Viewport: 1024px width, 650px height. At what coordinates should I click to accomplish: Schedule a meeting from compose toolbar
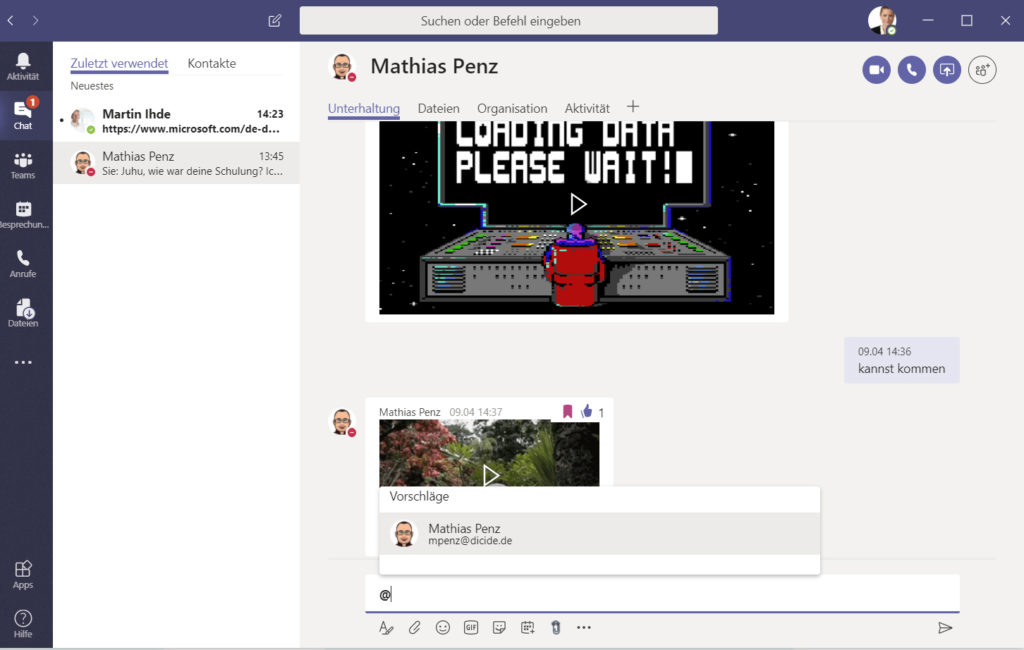(528, 628)
